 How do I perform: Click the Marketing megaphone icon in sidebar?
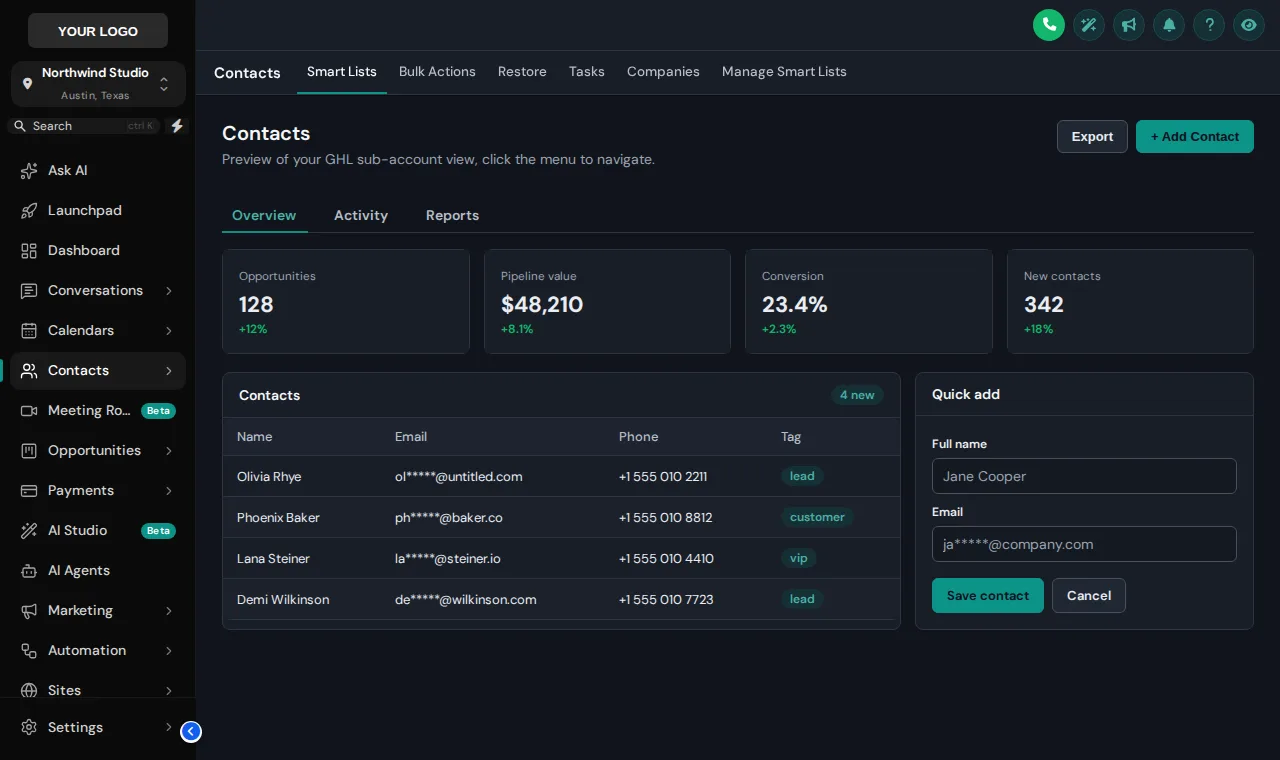(29, 611)
